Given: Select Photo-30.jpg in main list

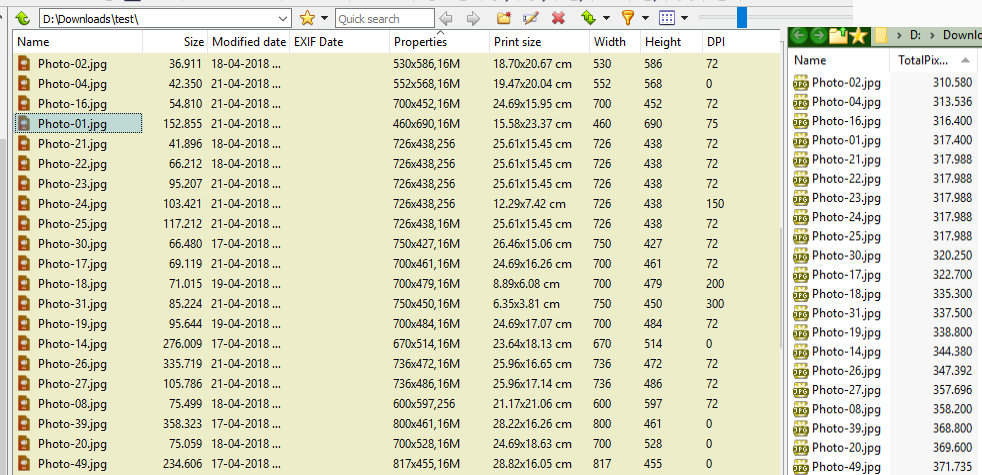Looking at the screenshot, I should click(72, 244).
